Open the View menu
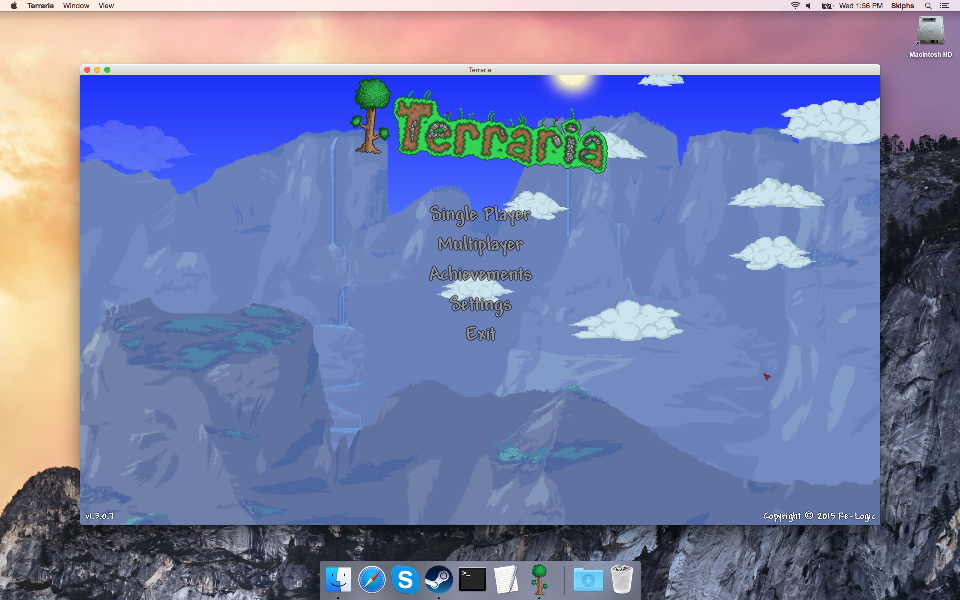The width and height of the screenshot is (960, 600). point(107,6)
